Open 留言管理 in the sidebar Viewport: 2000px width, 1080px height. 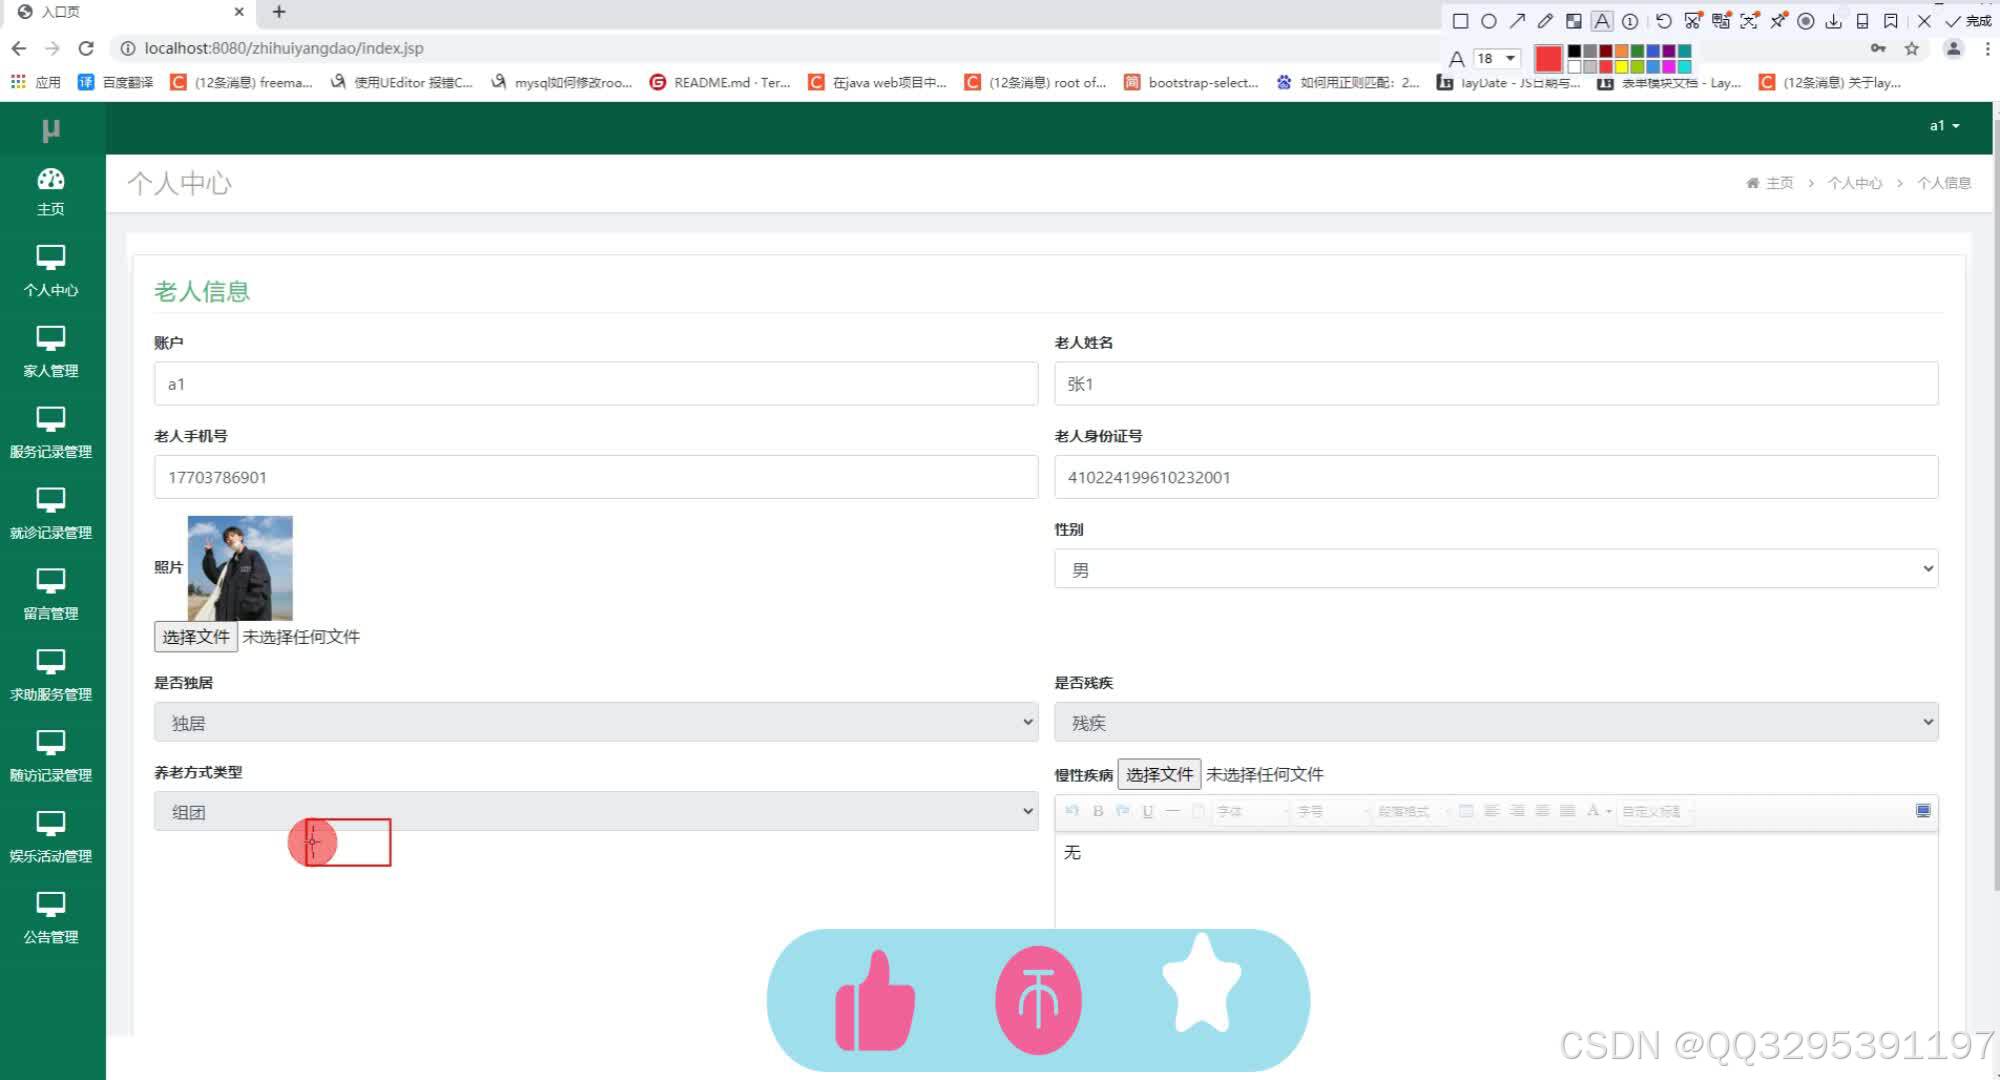click(51, 595)
